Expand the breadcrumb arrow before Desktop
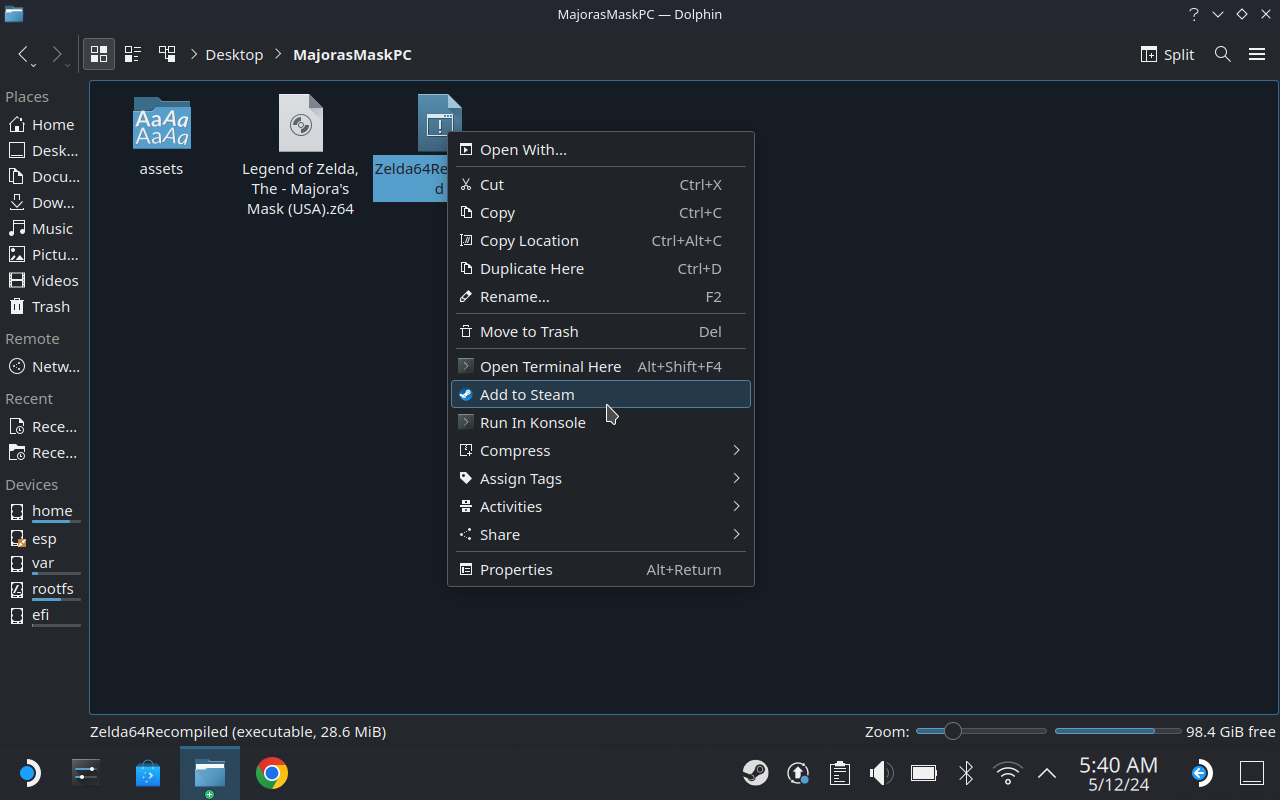Image resolution: width=1280 pixels, height=800 pixels. pyautogui.click(x=193, y=55)
